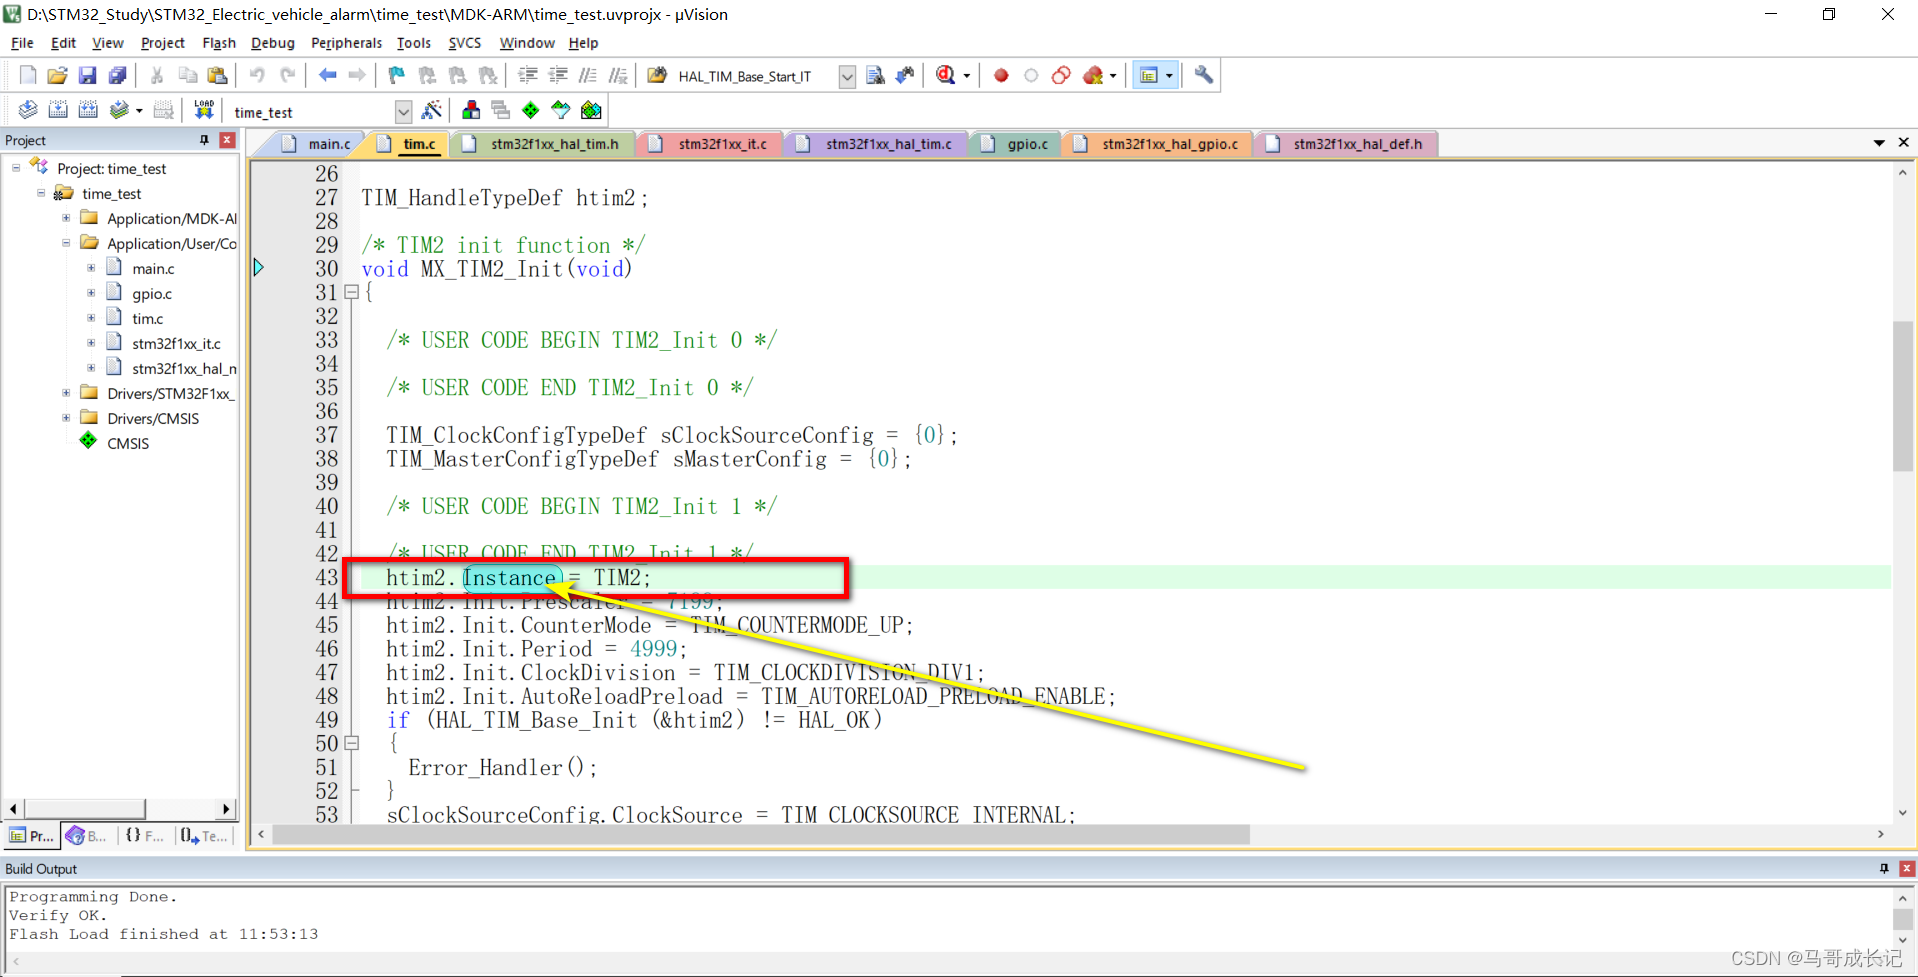The image size is (1918, 977).
Task: Open the kill breakpoints dropdown arrow
Action: 1112,76
